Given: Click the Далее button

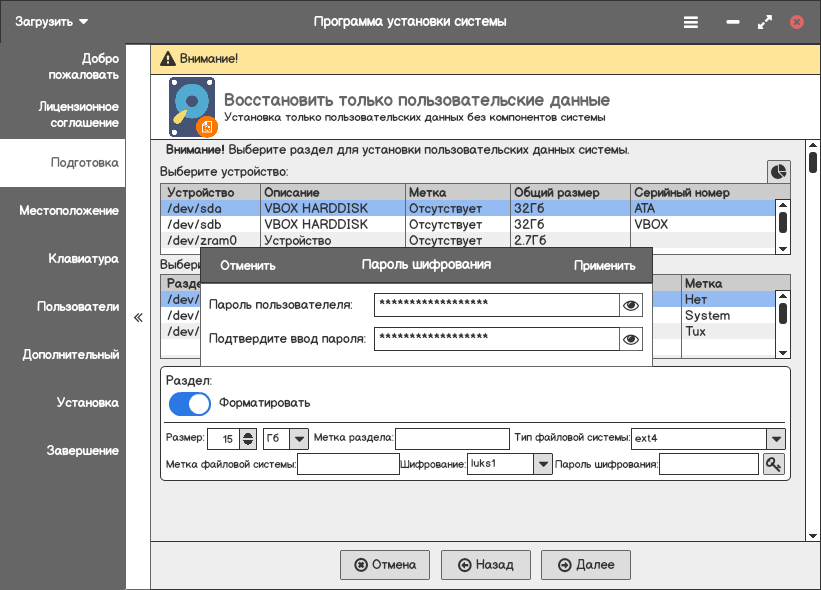Looking at the screenshot, I should tap(586, 565).
